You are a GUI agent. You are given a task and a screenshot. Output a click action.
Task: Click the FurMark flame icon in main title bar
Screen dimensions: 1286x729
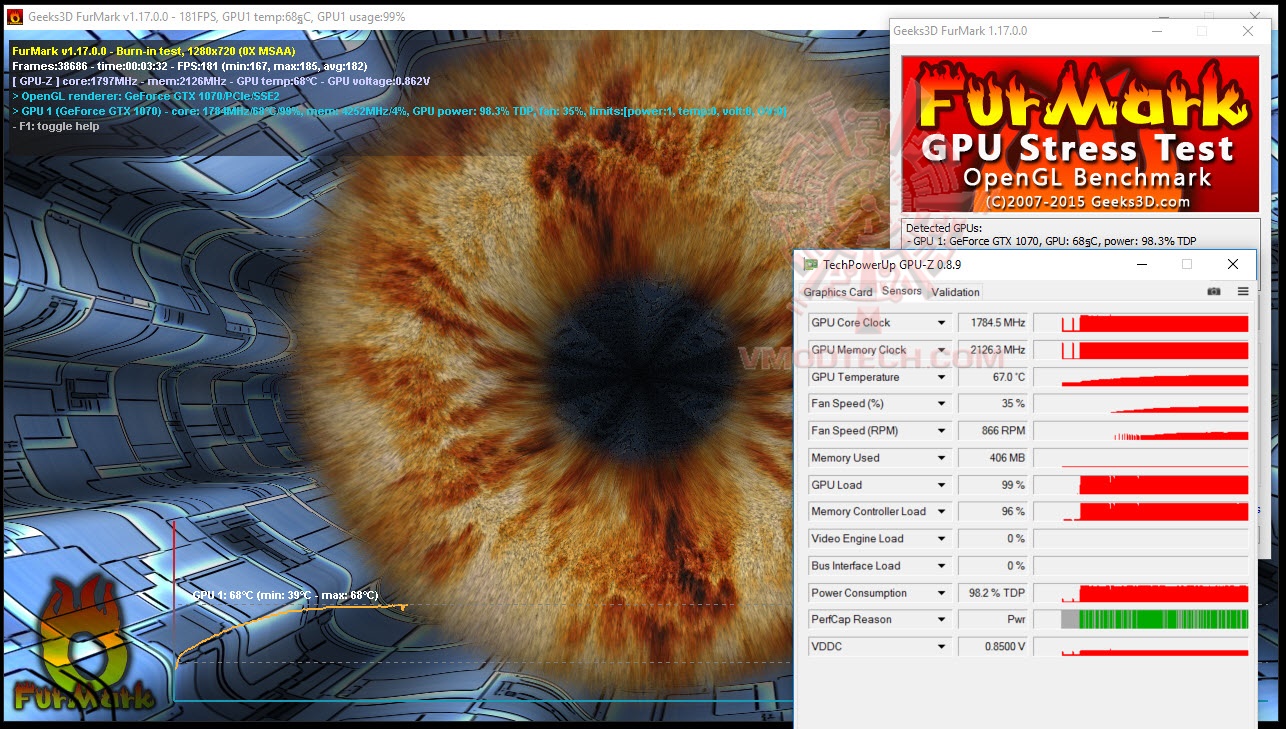click(14, 17)
